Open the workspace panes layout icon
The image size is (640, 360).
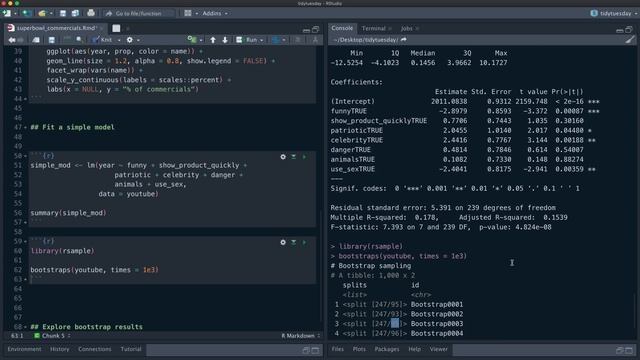[x=187, y=13]
